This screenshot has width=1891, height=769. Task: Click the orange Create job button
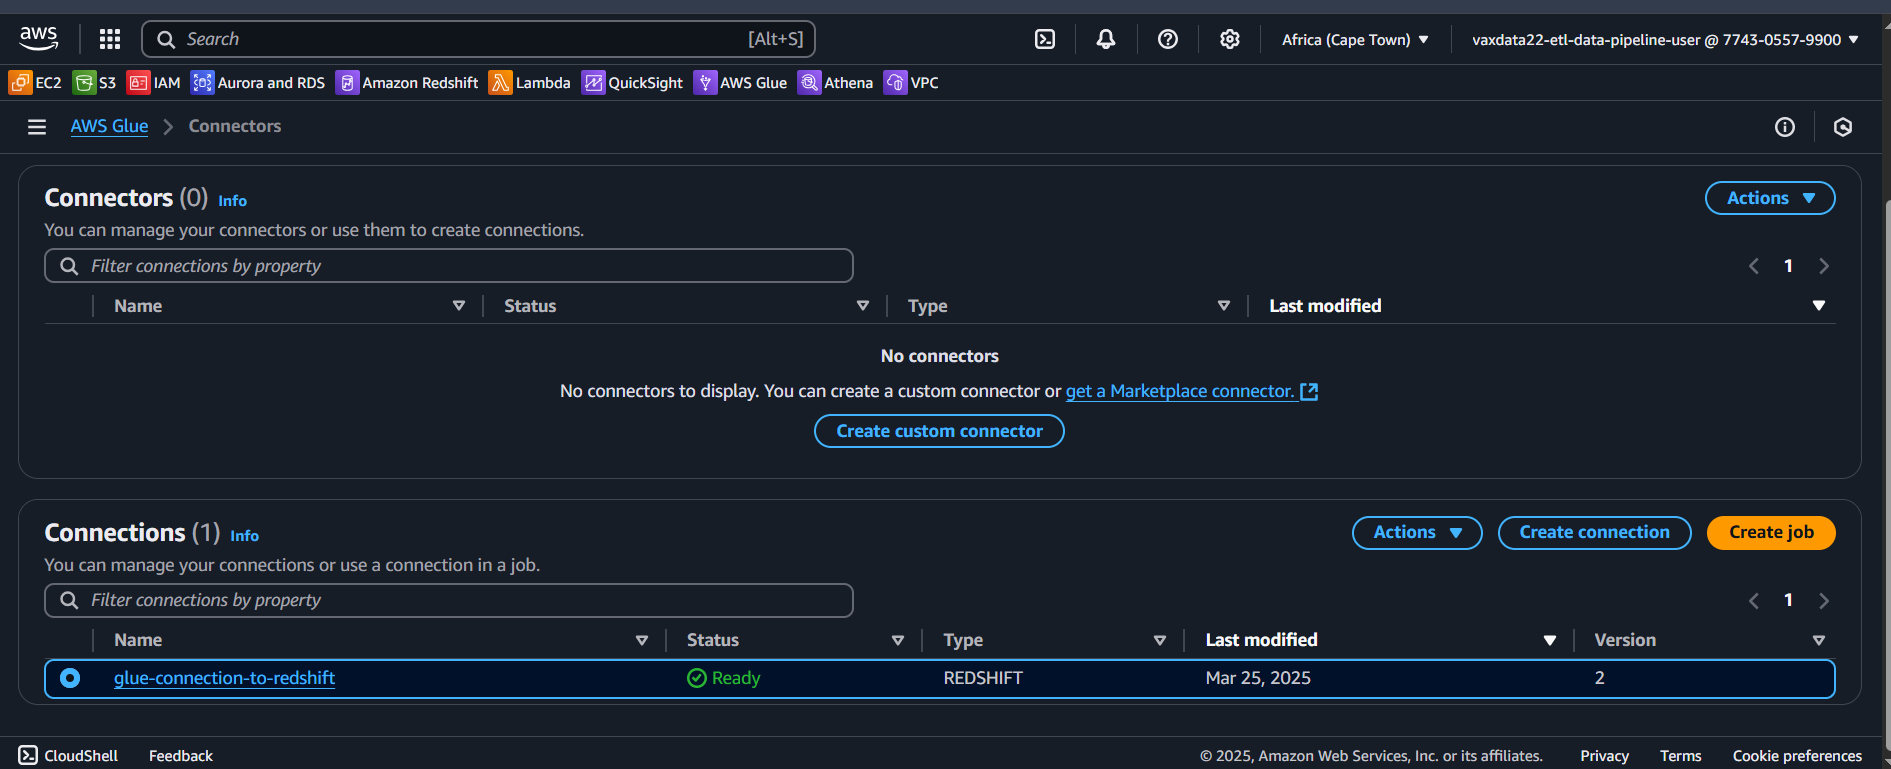tap(1771, 533)
